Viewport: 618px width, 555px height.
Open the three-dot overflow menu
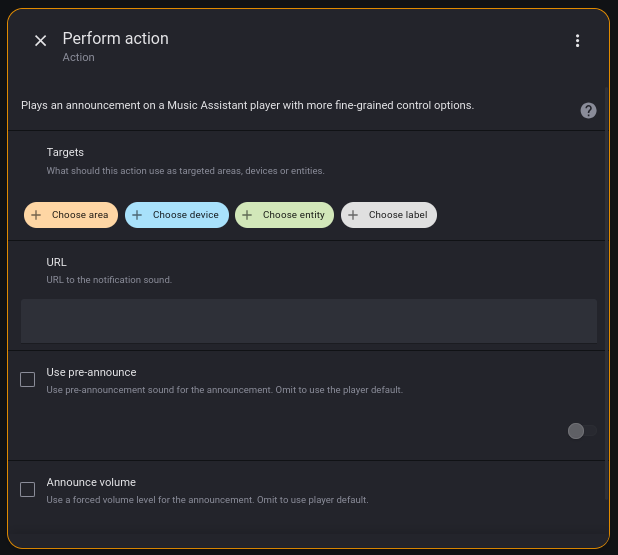tap(577, 41)
